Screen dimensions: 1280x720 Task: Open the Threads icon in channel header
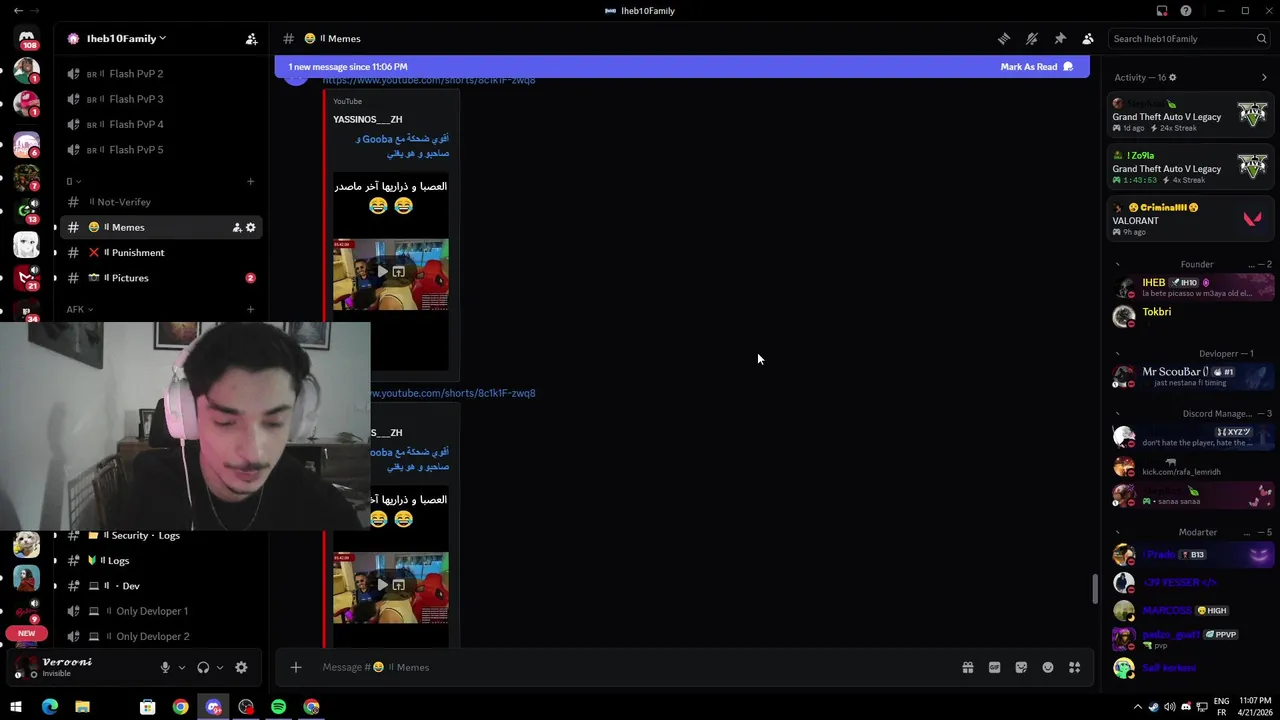pyautogui.click(x=1003, y=39)
